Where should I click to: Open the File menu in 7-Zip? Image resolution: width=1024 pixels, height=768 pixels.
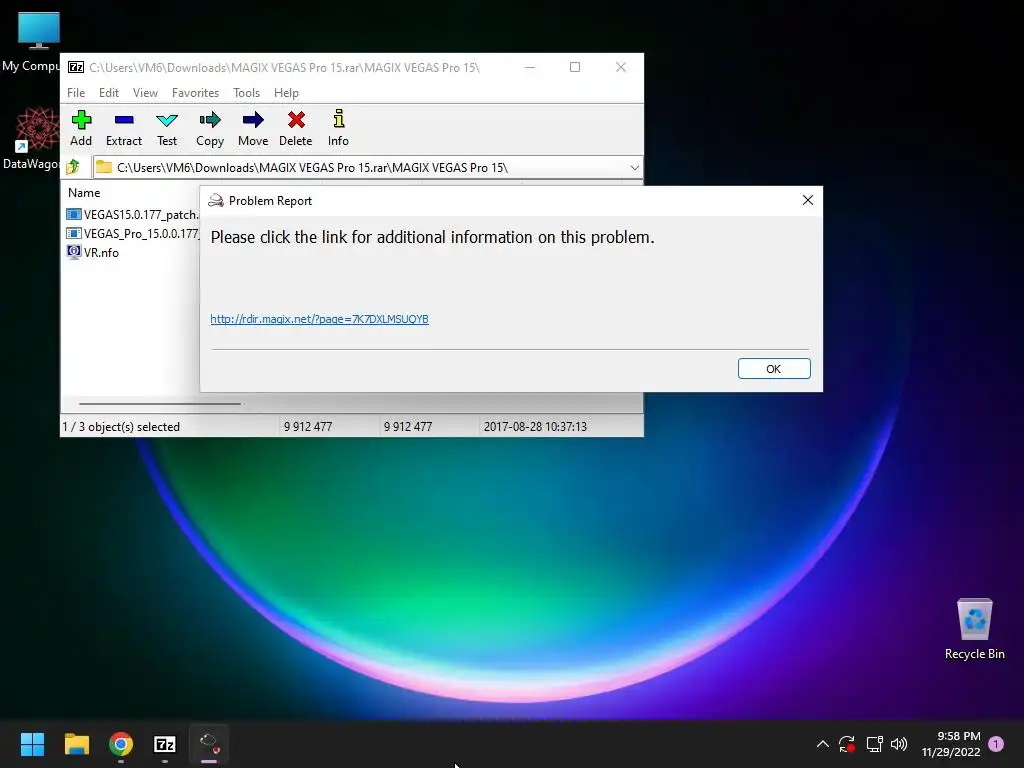coord(76,93)
